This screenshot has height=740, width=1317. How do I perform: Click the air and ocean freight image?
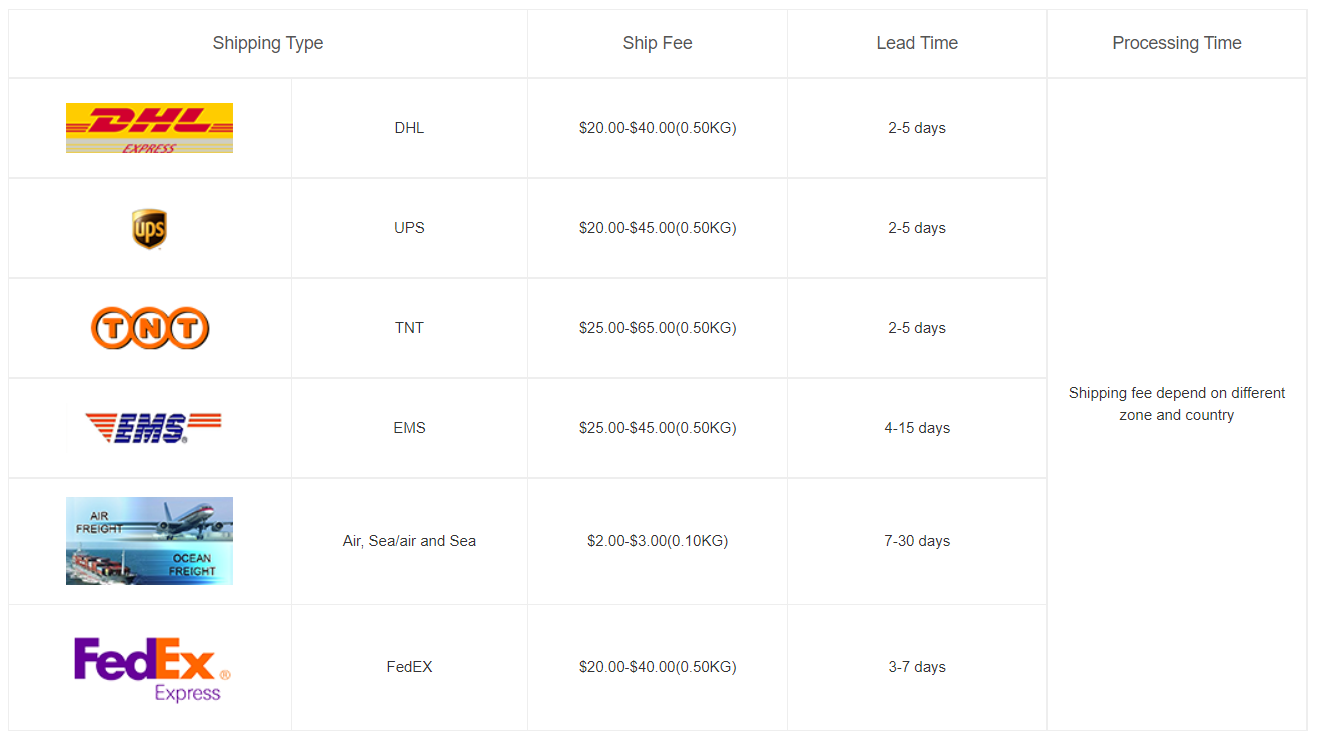pos(149,541)
